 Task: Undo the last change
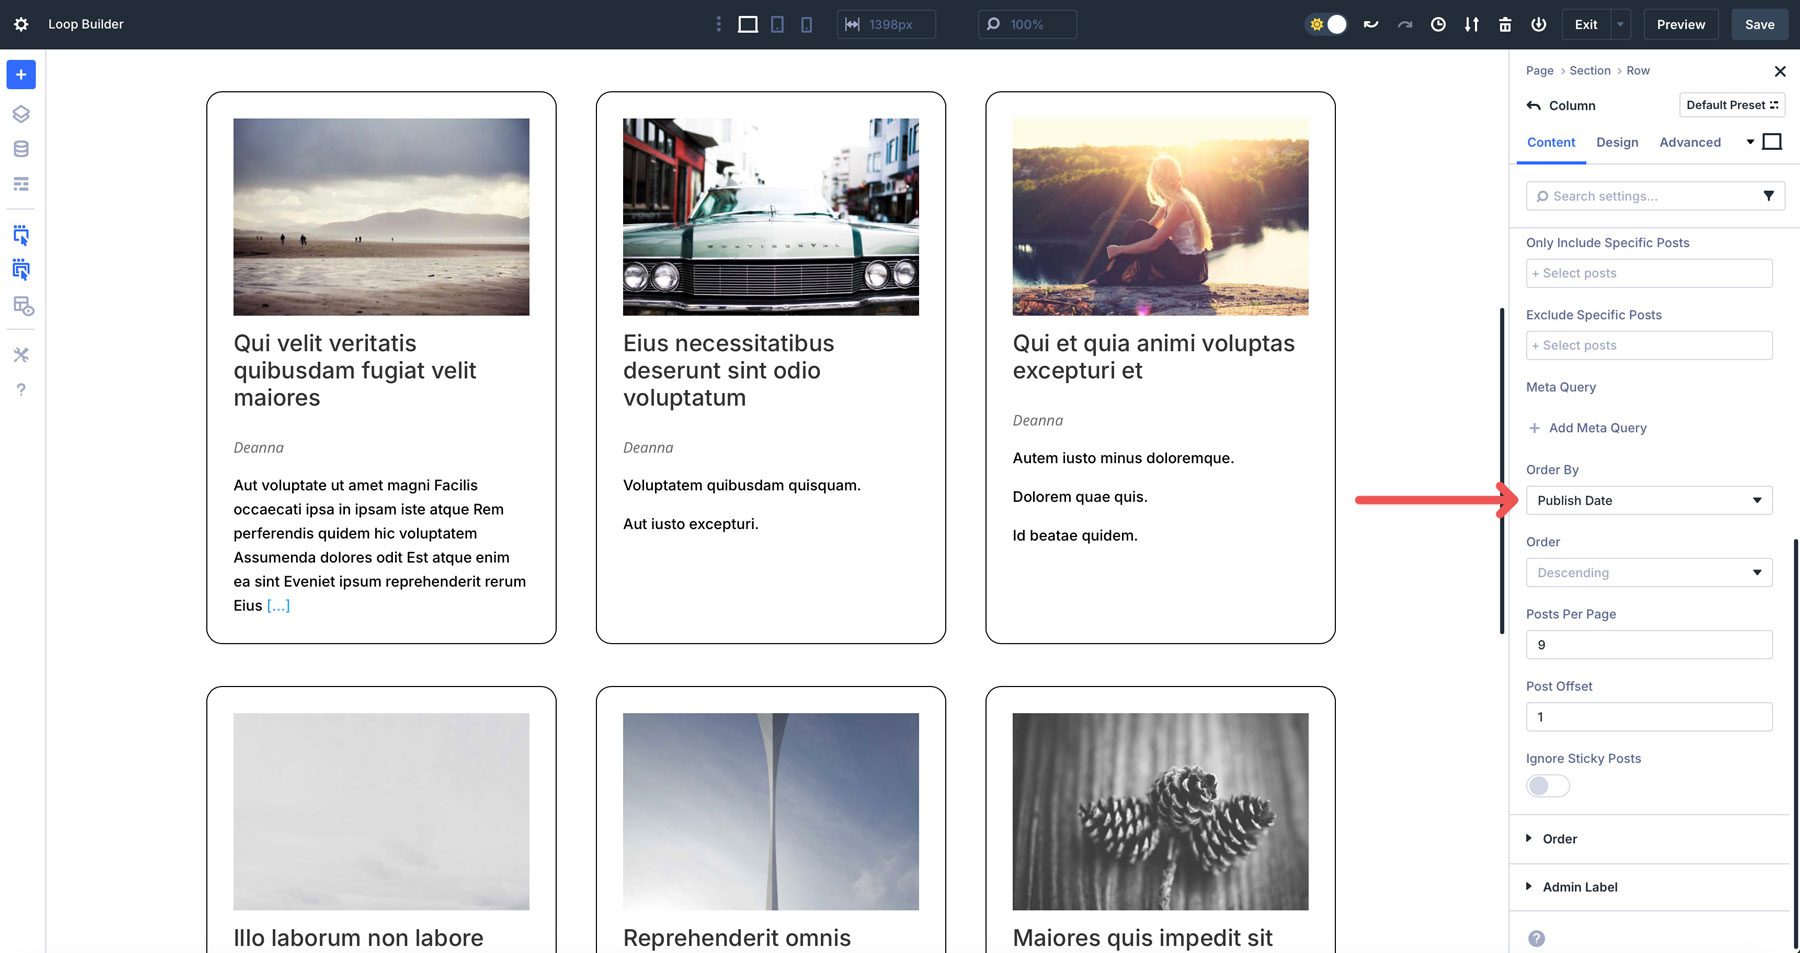coord(1371,23)
